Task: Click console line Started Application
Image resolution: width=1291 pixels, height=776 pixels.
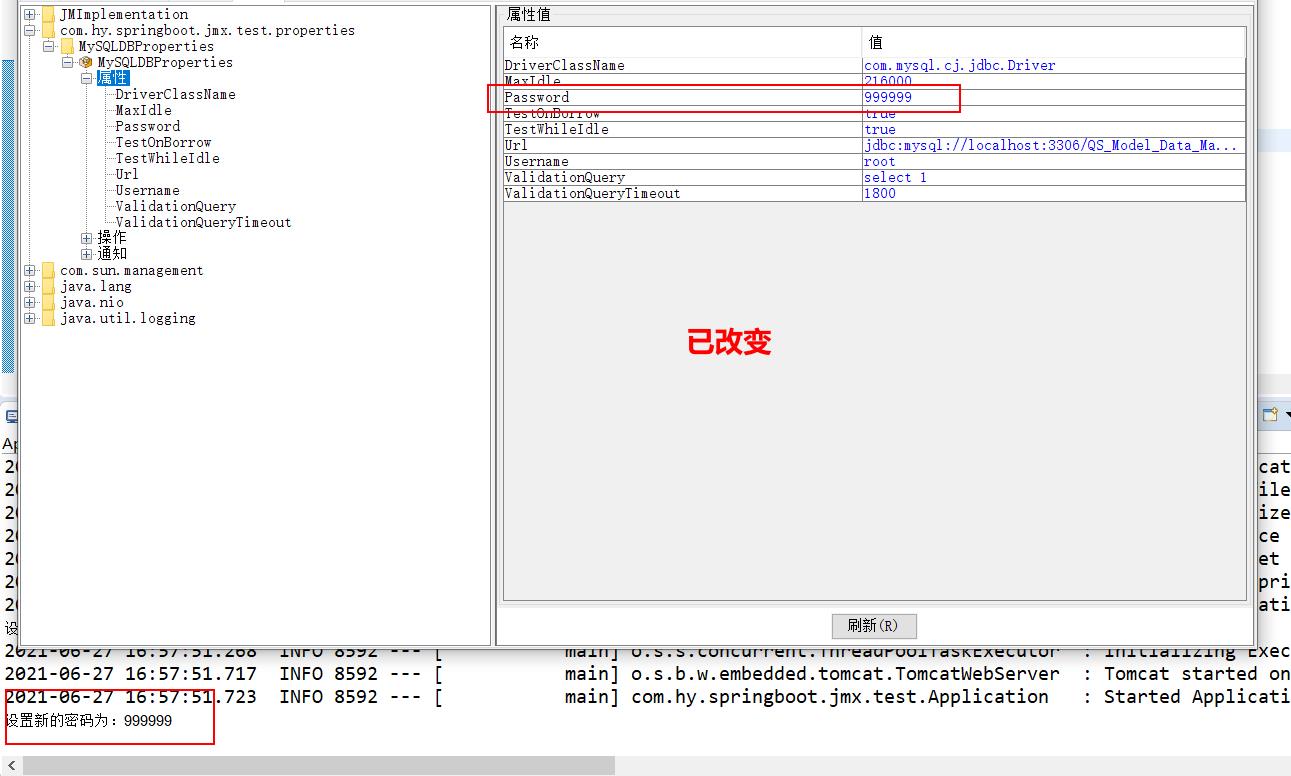Action: pyautogui.click(x=647, y=697)
